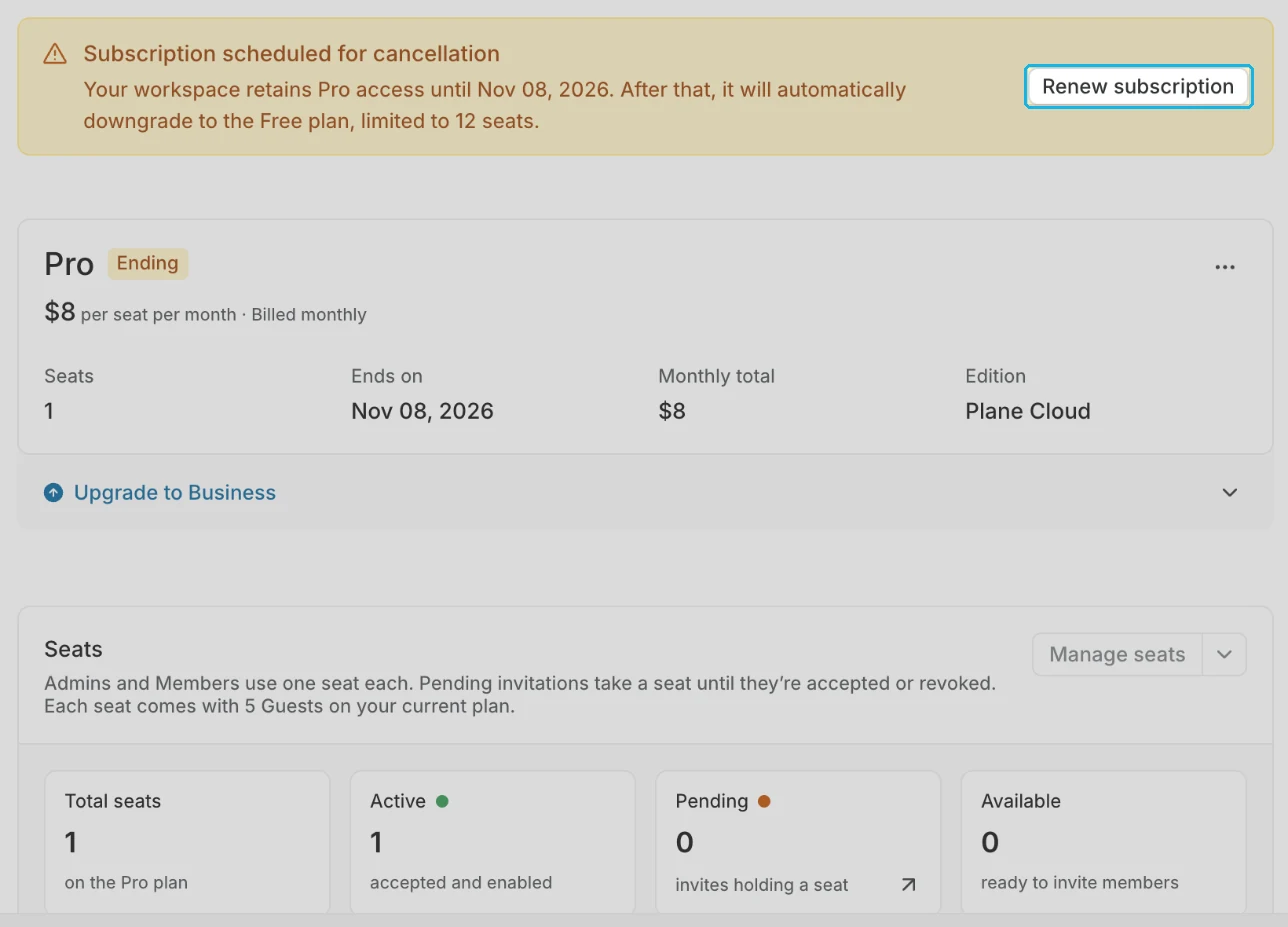Click the "Billed monthly" text
This screenshot has width=1288, height=927.
[x=309, y=315]
